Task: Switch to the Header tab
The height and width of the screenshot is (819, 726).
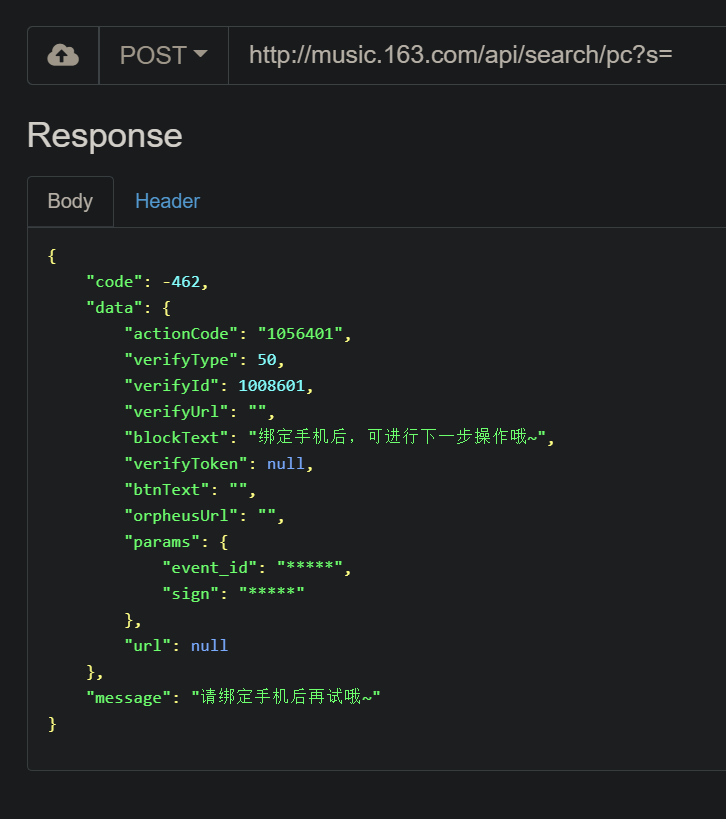Action: [167, 201]
